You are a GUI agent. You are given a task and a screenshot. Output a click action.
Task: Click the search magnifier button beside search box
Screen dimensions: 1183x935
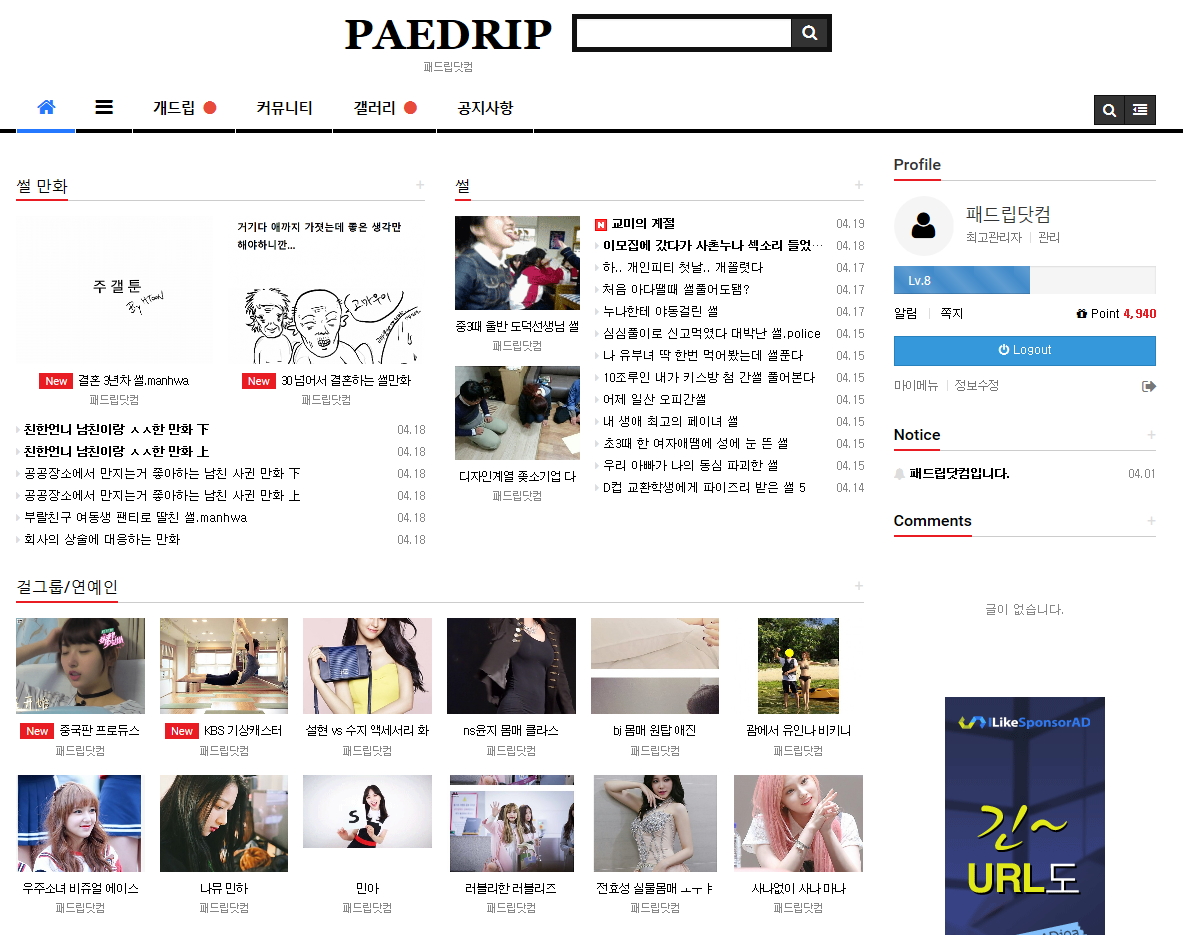[810, 32]
